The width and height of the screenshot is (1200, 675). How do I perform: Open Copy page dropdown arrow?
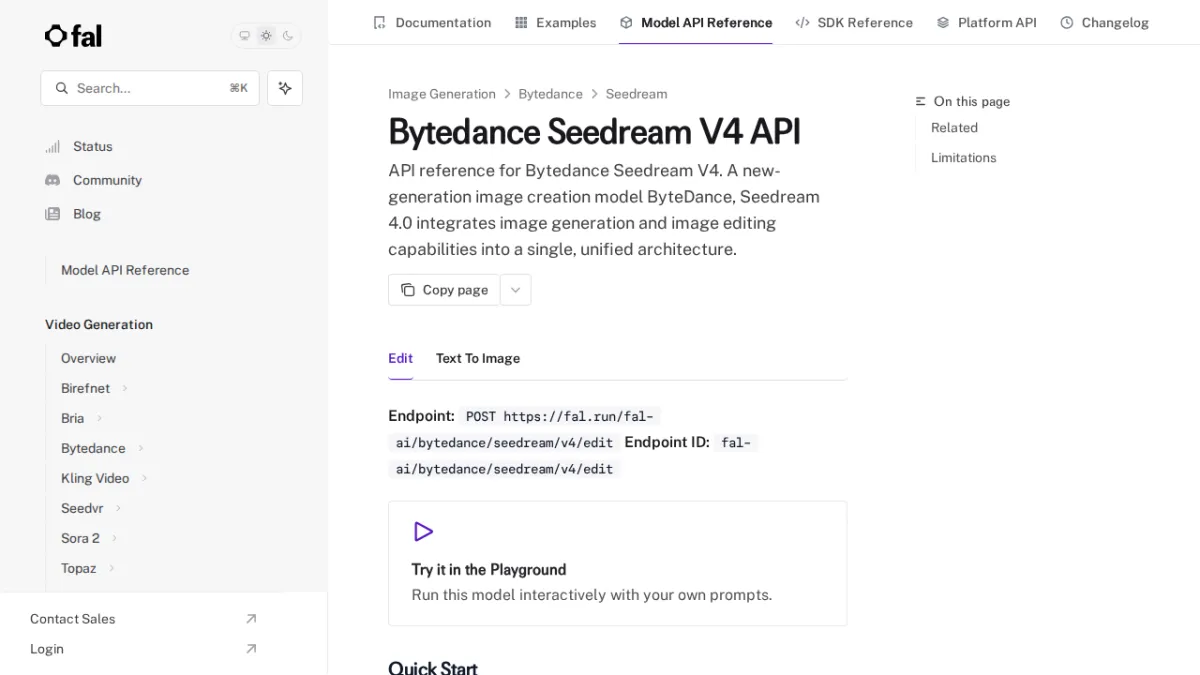516,290
